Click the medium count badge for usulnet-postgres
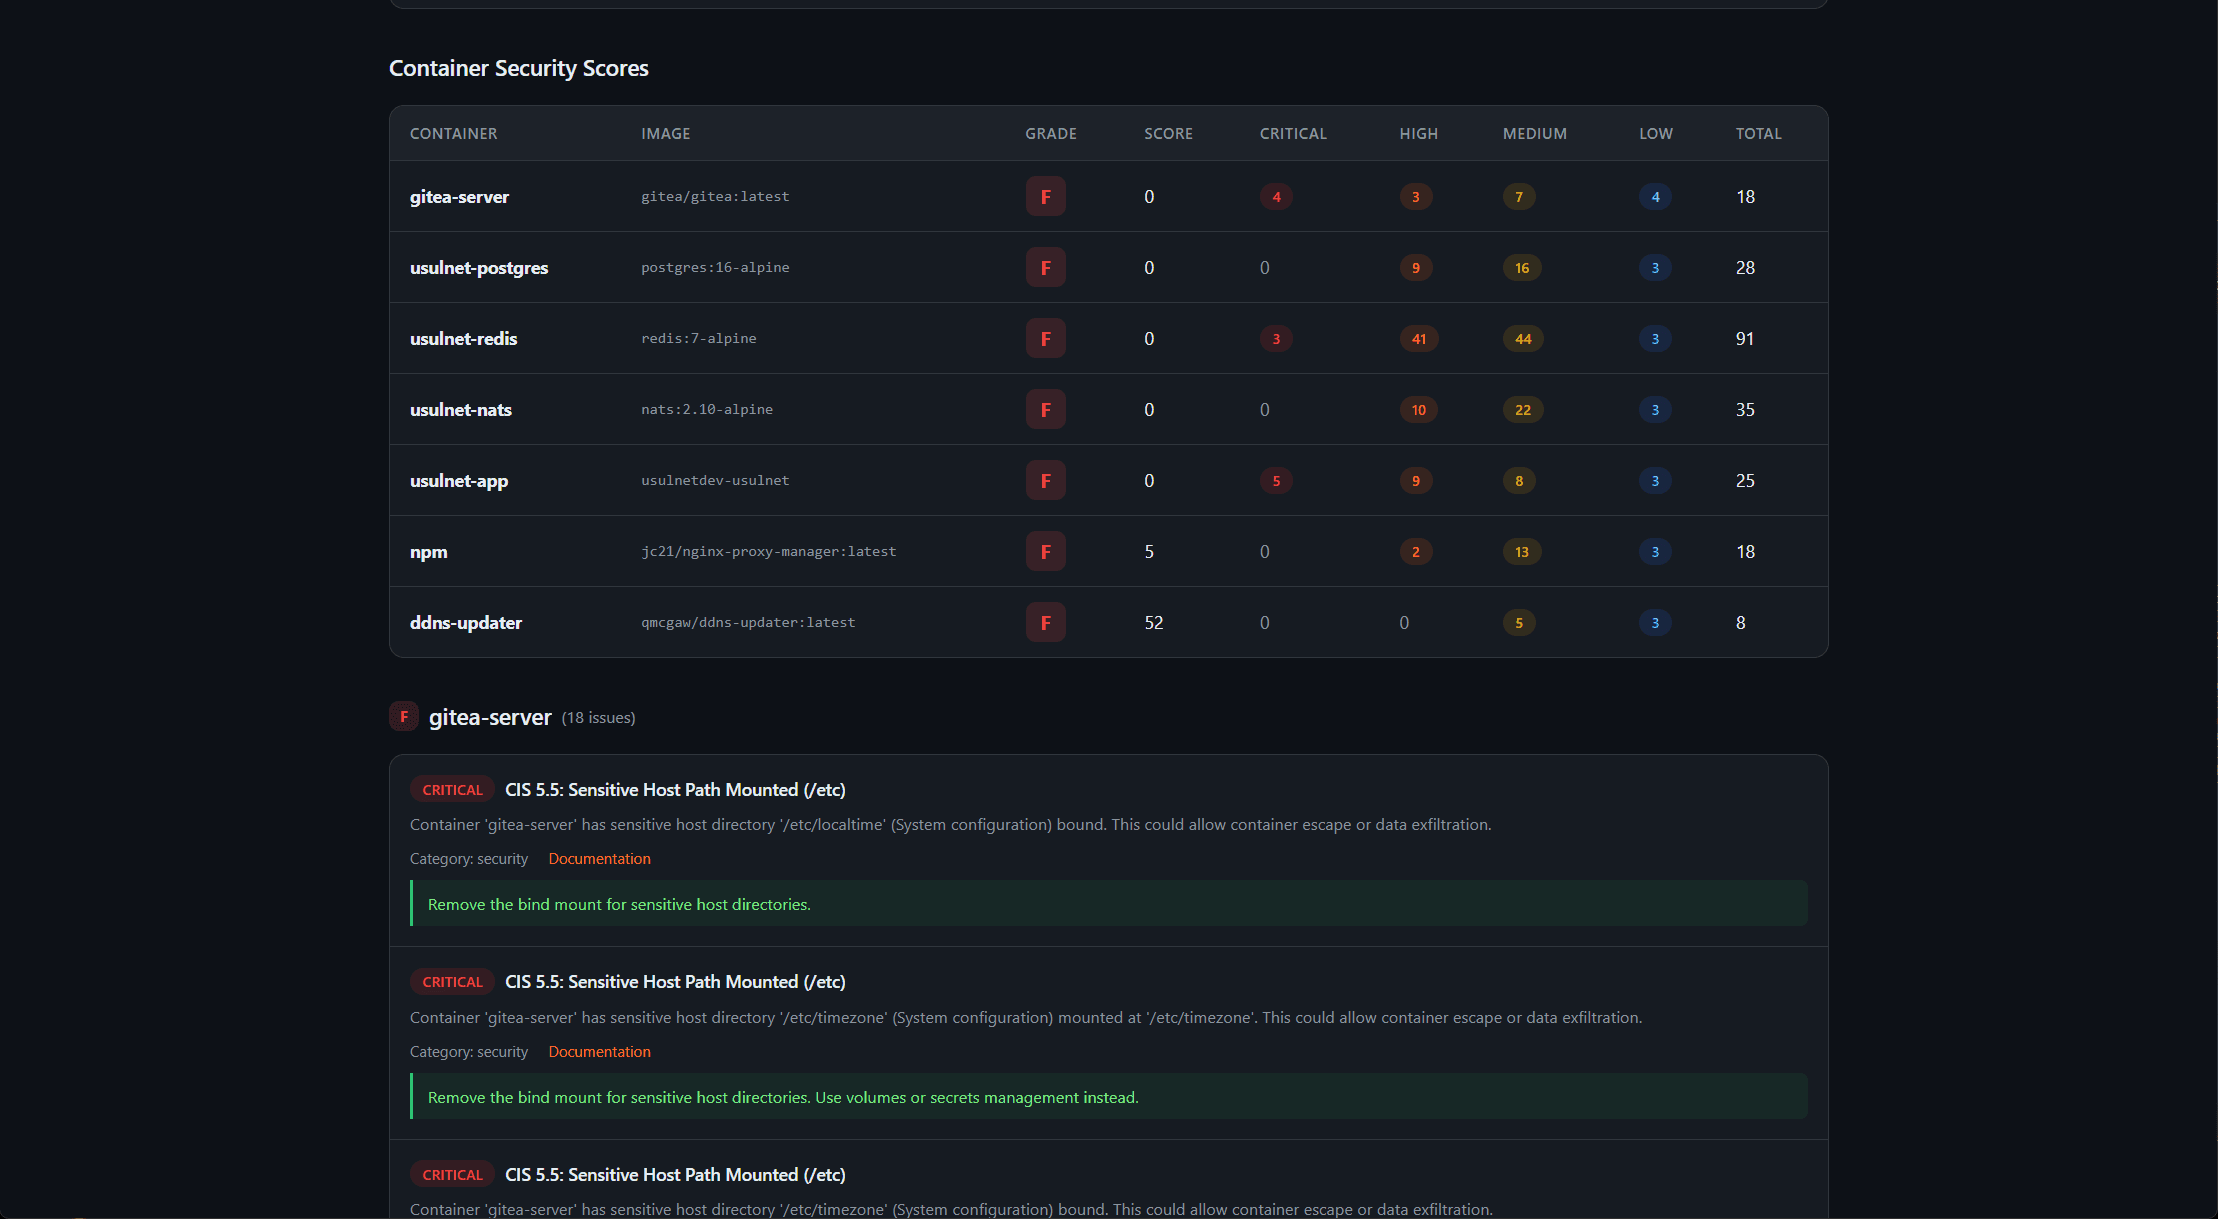 point(1521,267)
